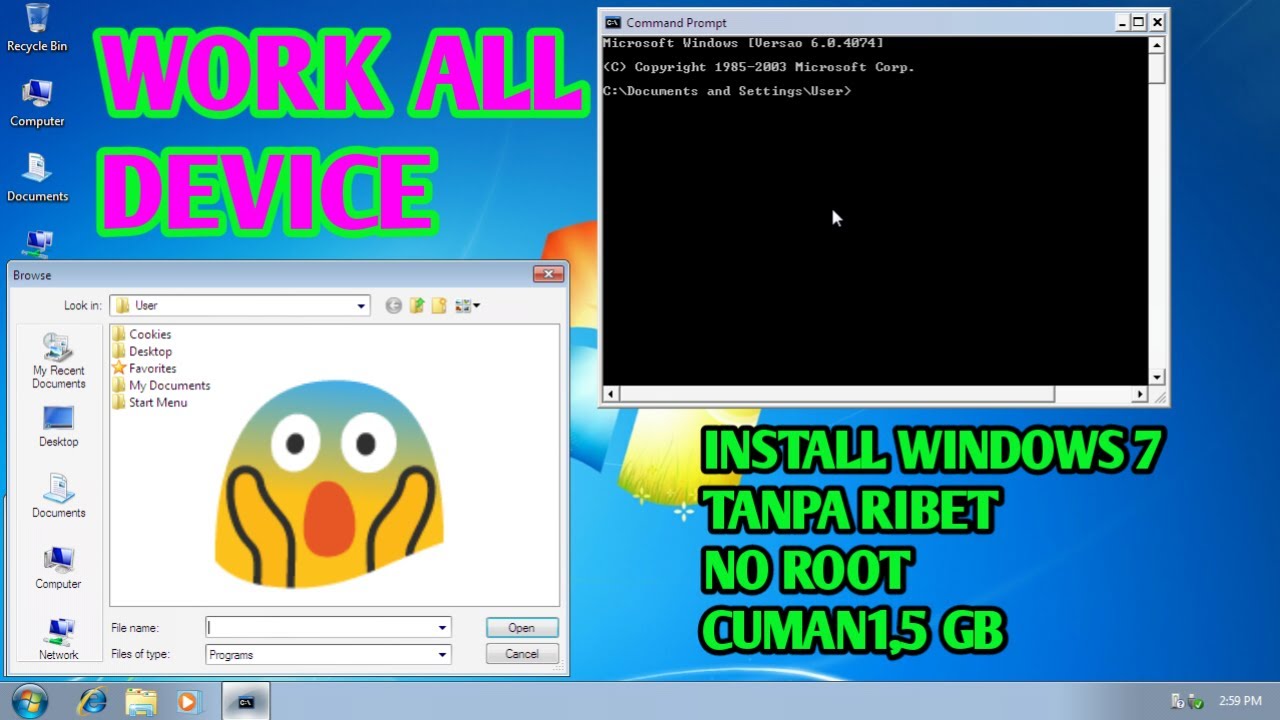The height and width of the screenshot is (720, 1280).
Task: Click the security shield tray icon
Action: 1197,702
